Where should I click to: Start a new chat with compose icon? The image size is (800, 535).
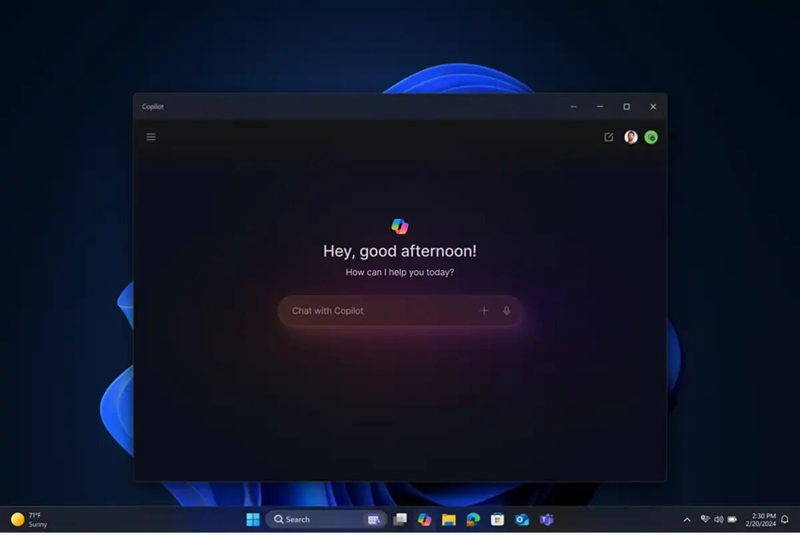click(x=609, y=137)
